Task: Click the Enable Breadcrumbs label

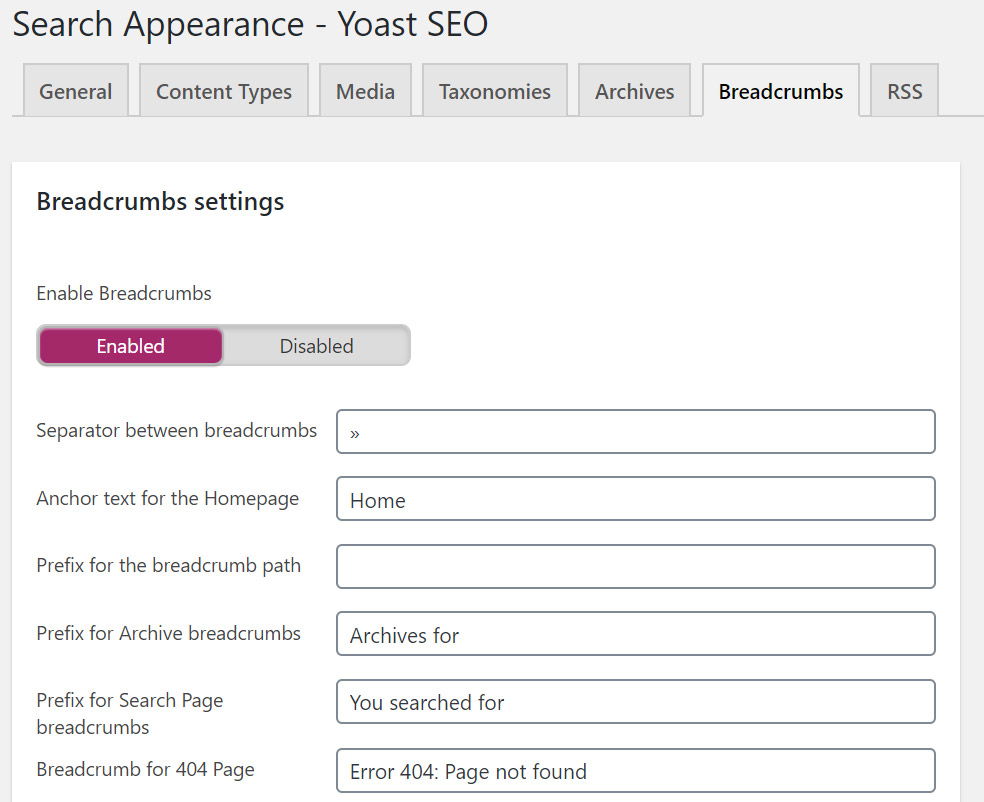Action: tap(124, 294)
